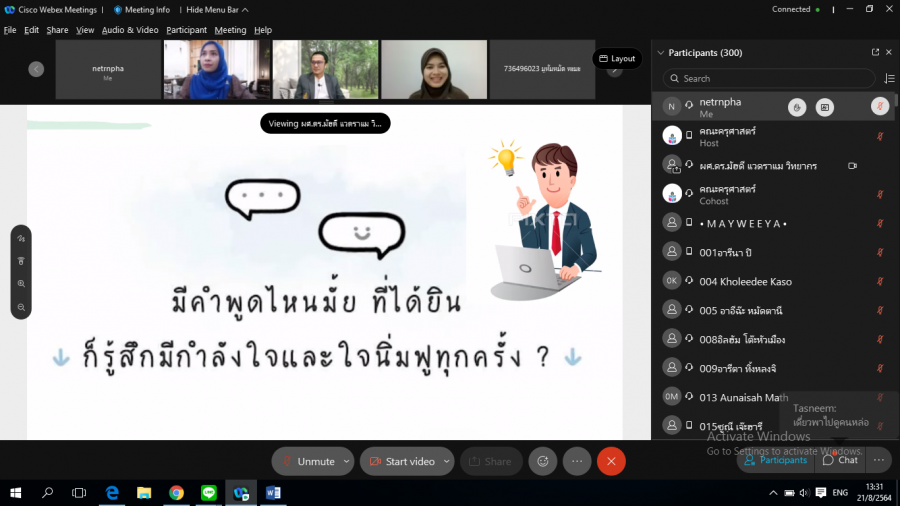The width and height of the screenshot is (900, 506).
Task: Zoom out of the shared content
Action: (21, 307)
